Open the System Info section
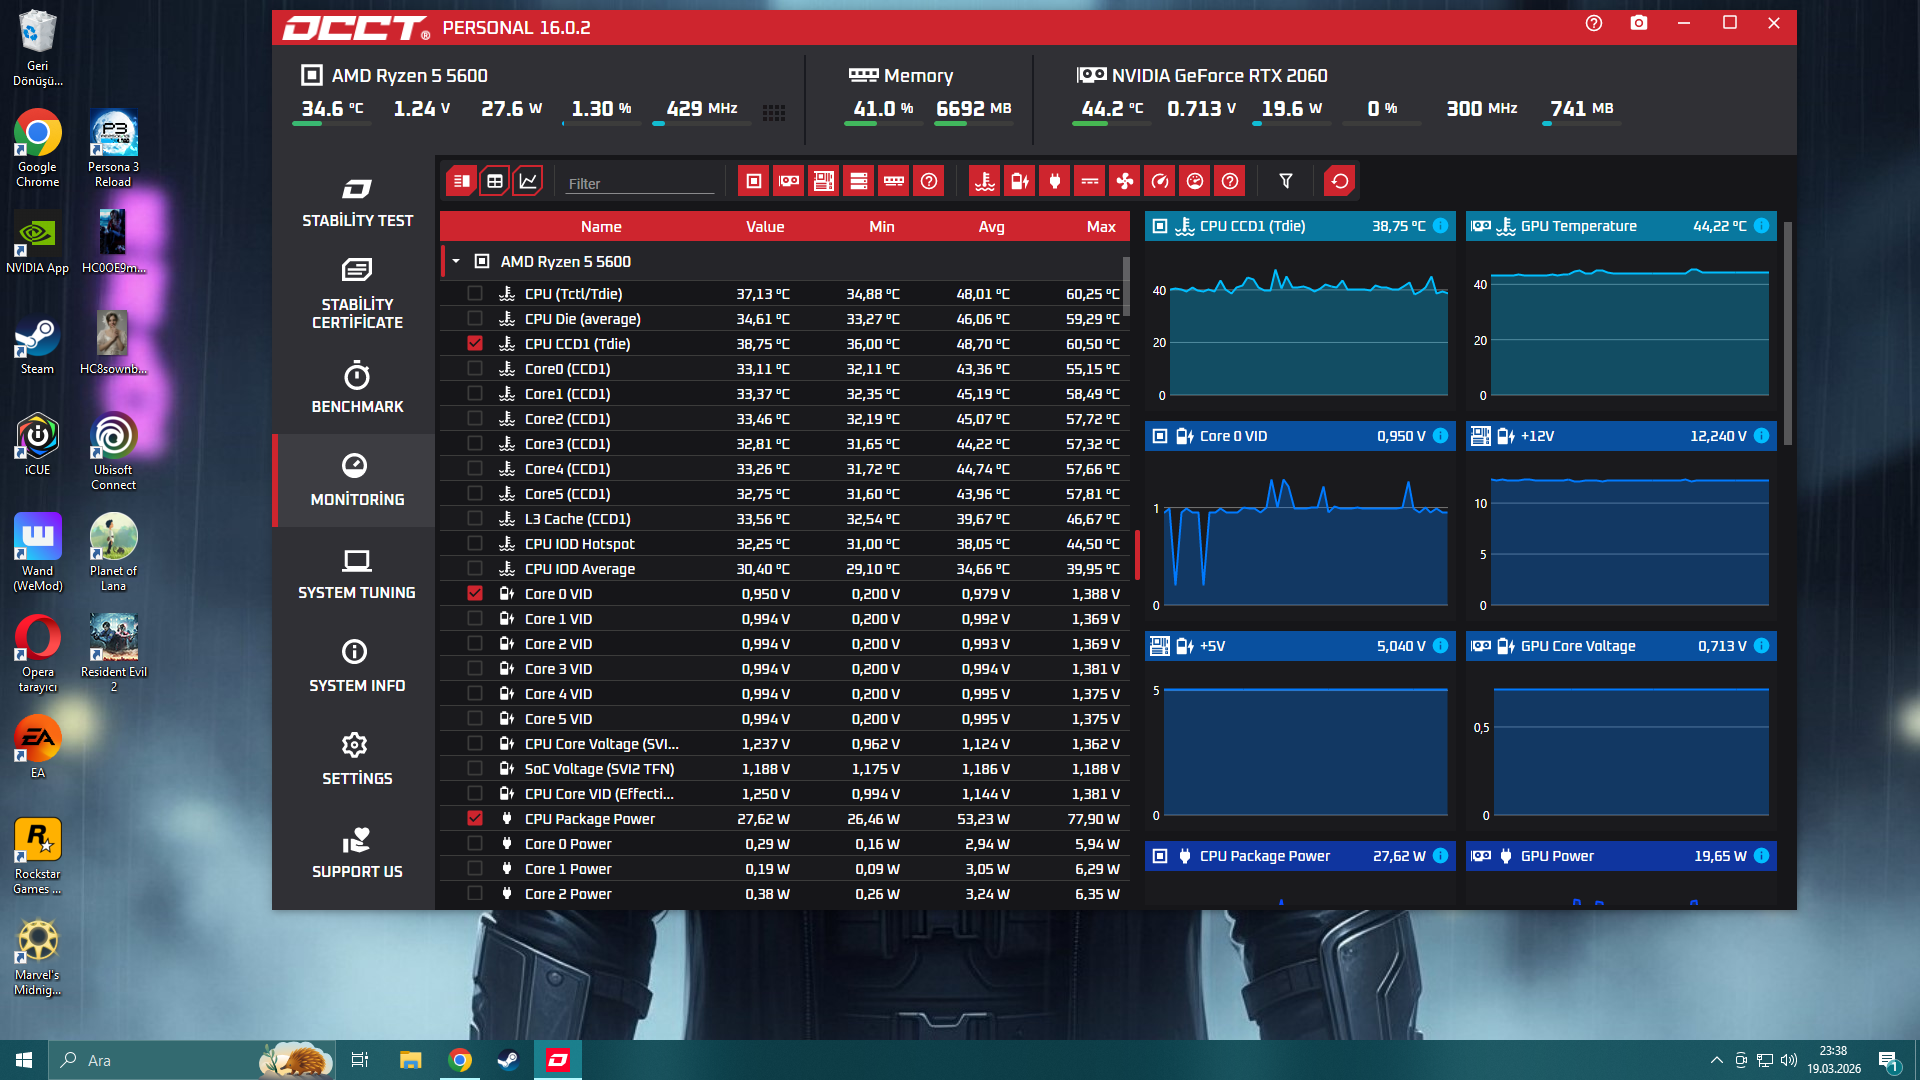 pyautogui.click(x=357, y=667)
